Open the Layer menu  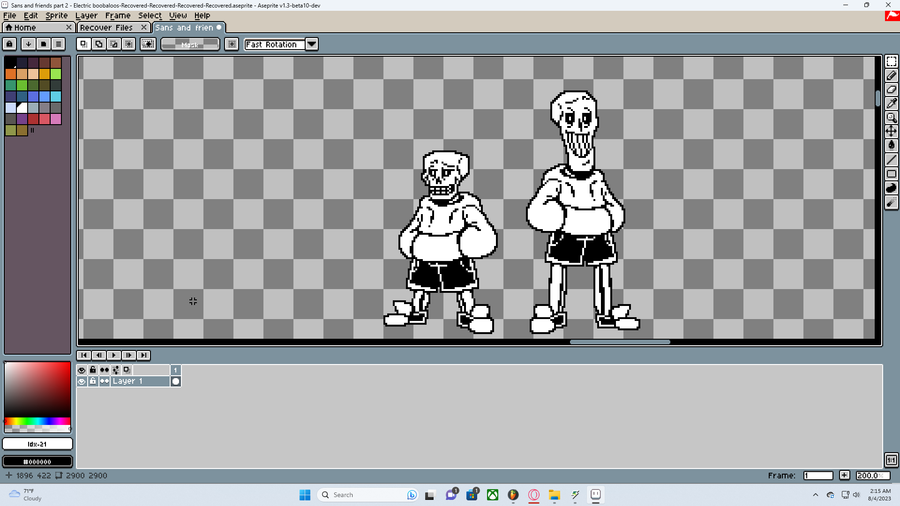86,15
